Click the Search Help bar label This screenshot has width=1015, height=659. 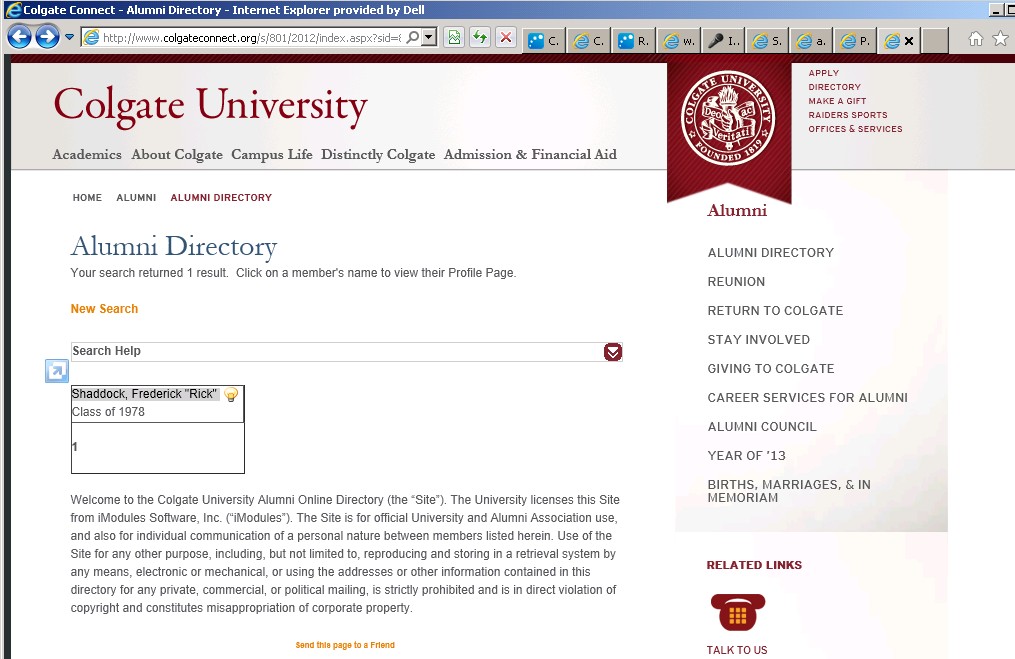click(x=106, y=351)
